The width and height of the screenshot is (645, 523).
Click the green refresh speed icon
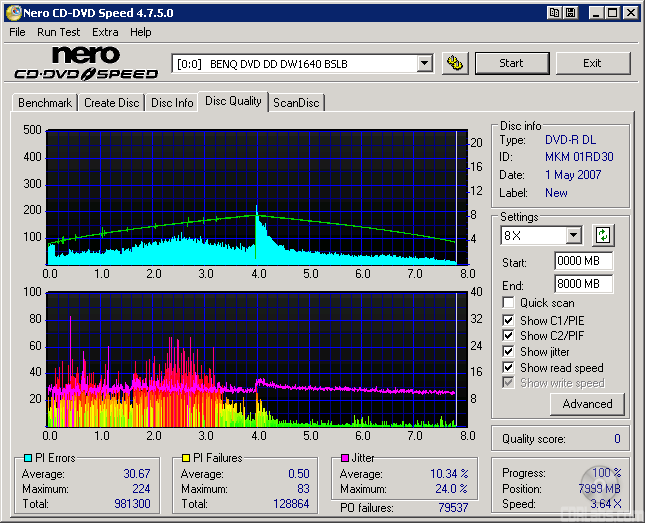pos(602,236)
